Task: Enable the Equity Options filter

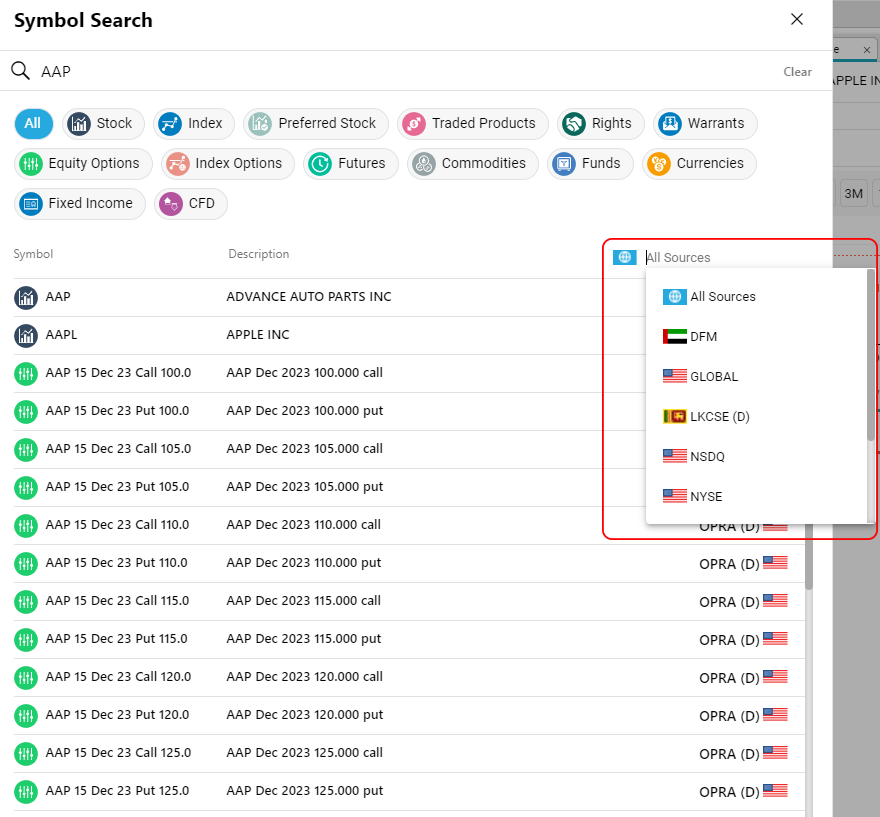Action: coord(83,163)
